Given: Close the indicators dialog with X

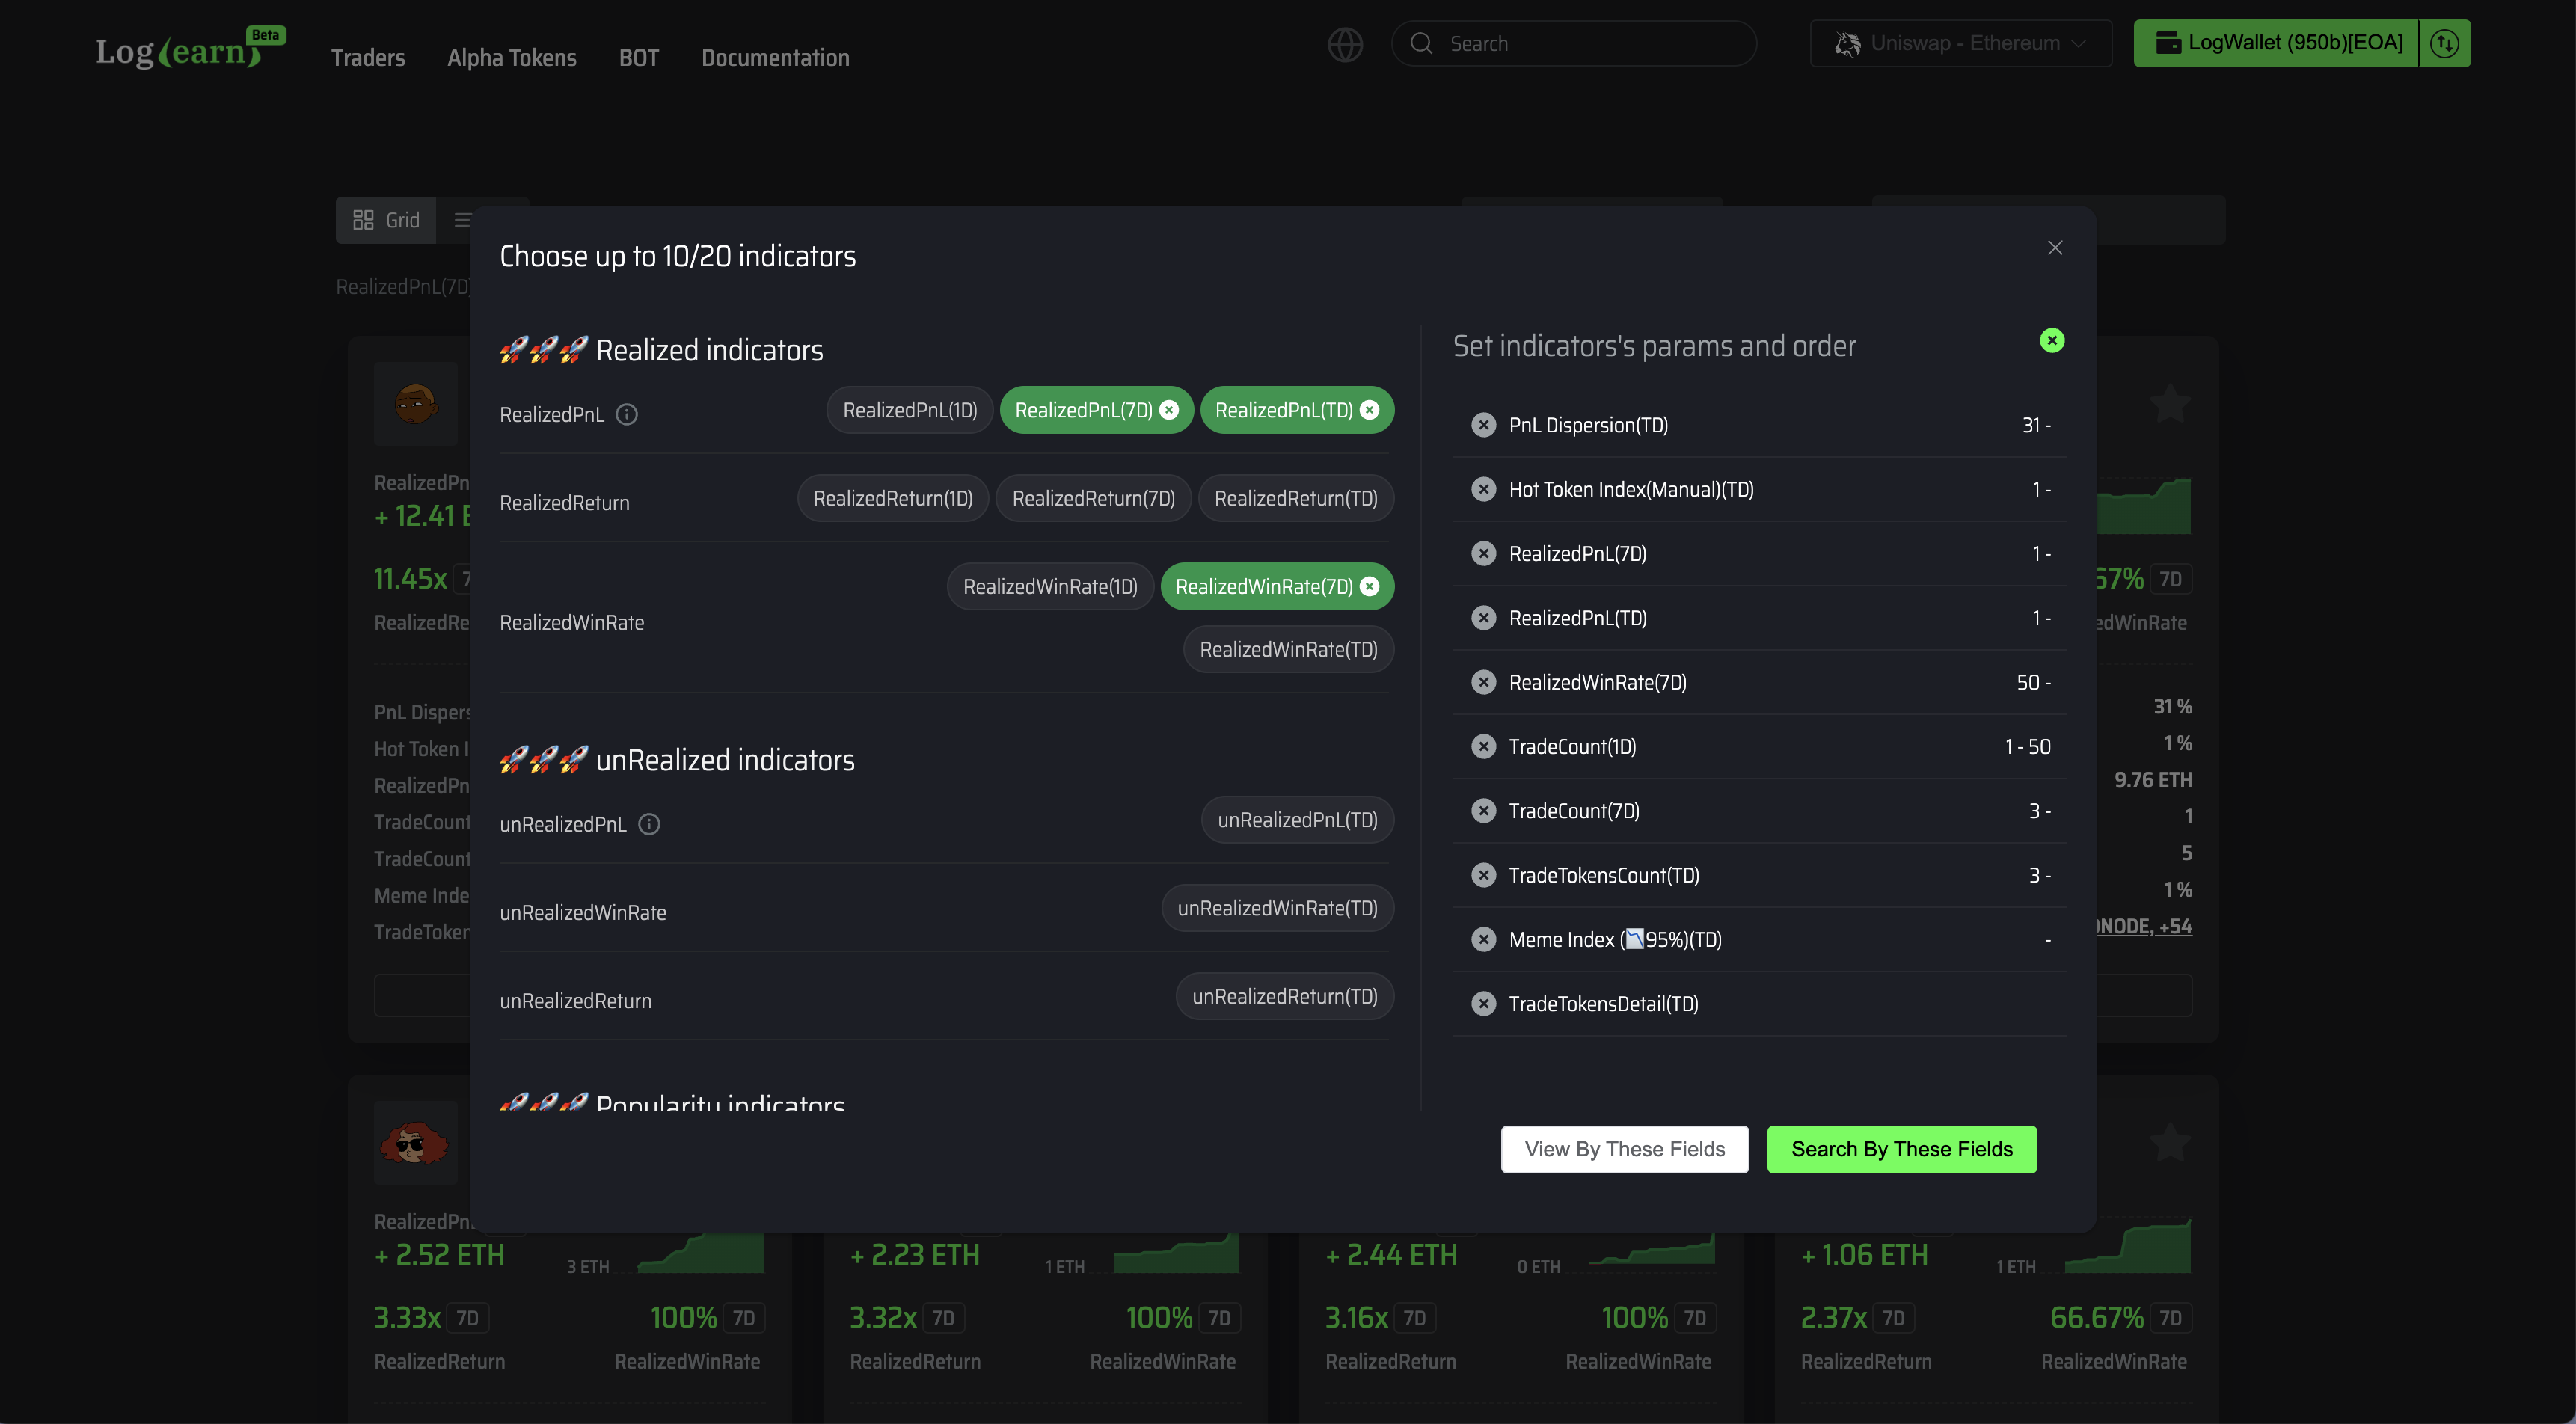Looking at the screenshot, I should click(2055, 247).
